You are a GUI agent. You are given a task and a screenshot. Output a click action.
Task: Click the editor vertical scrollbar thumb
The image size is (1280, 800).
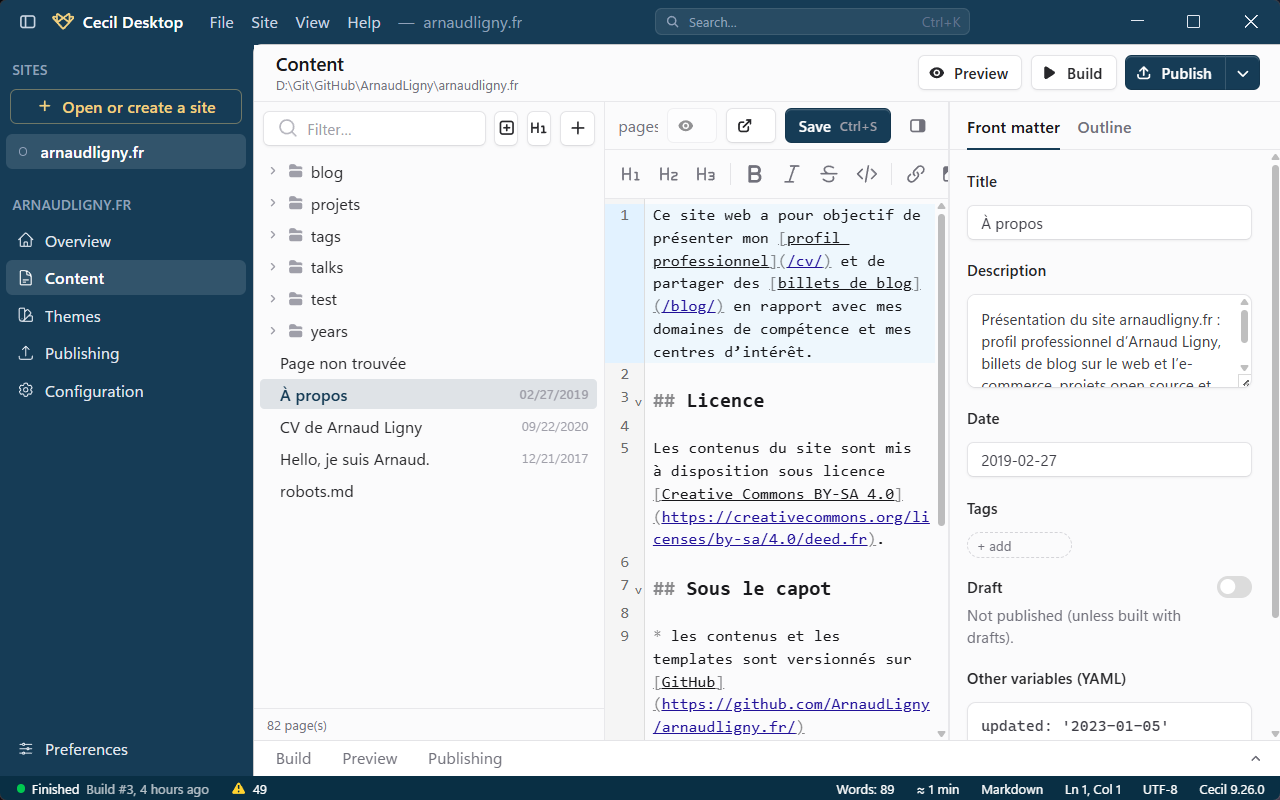[941, 369]
